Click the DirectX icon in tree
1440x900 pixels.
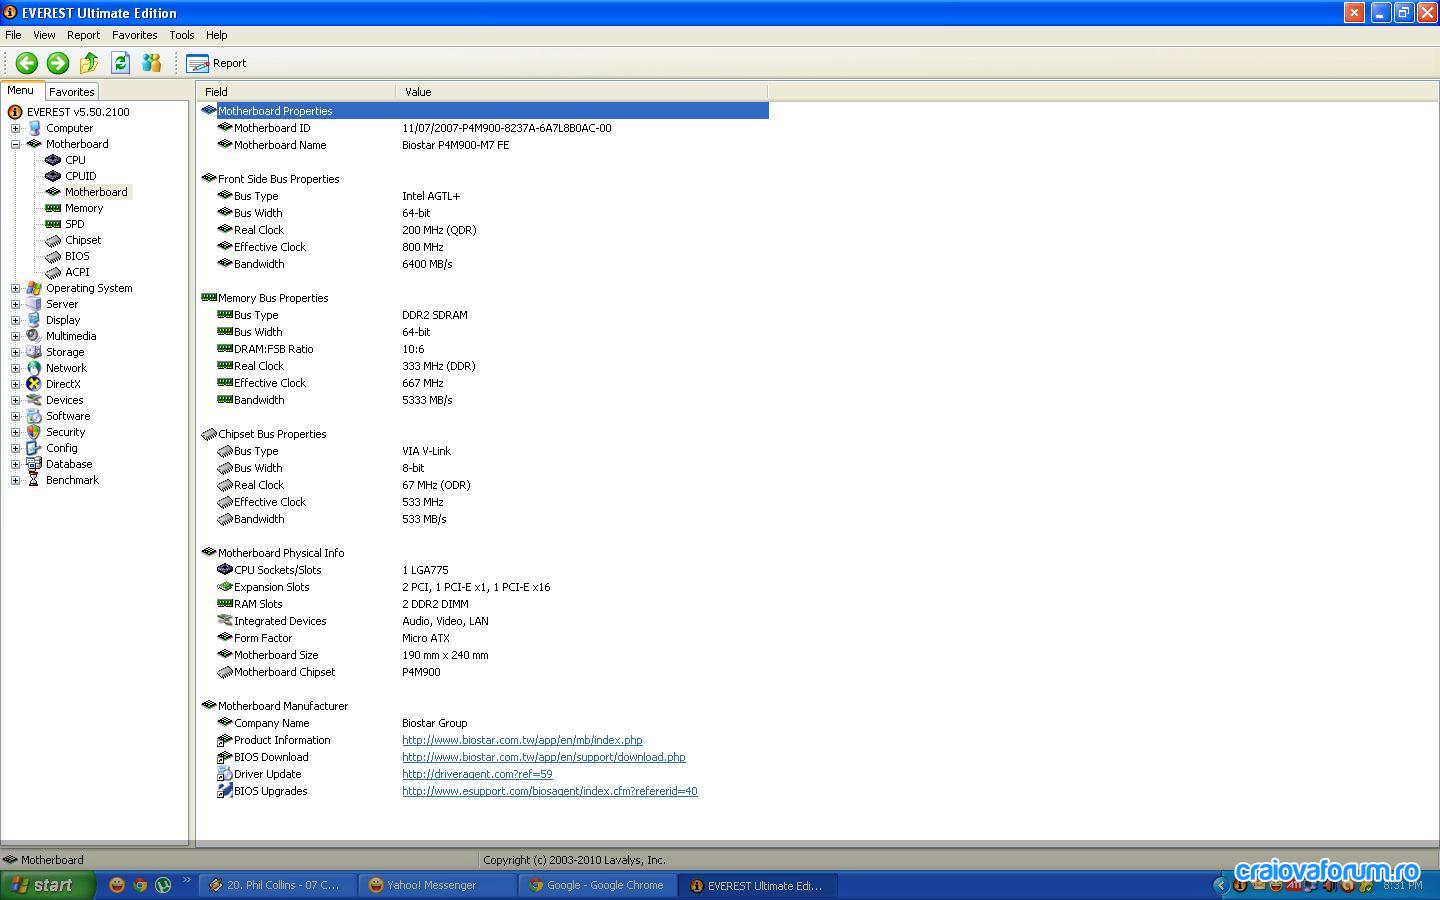click(34, 384)
